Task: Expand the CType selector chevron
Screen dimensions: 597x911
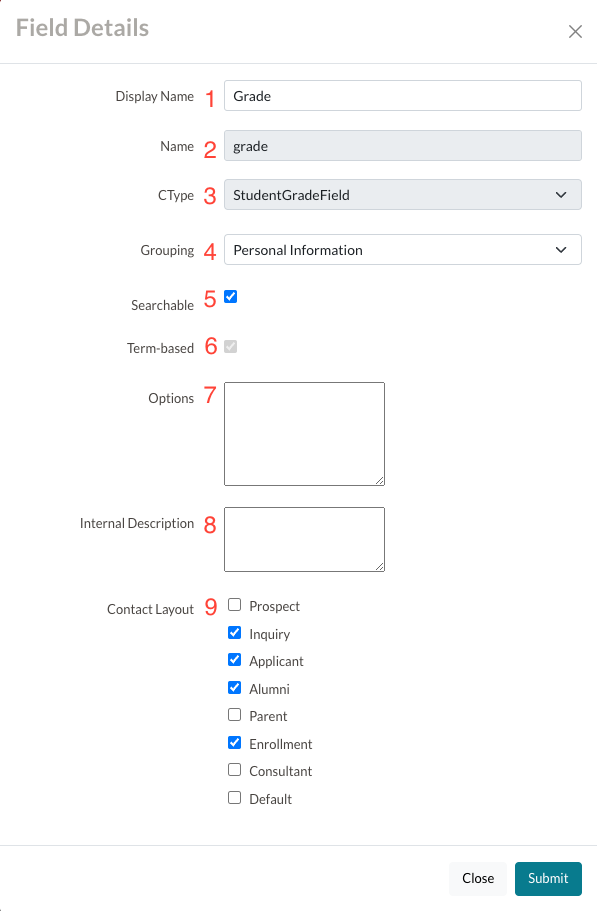Action: (562, 194)
